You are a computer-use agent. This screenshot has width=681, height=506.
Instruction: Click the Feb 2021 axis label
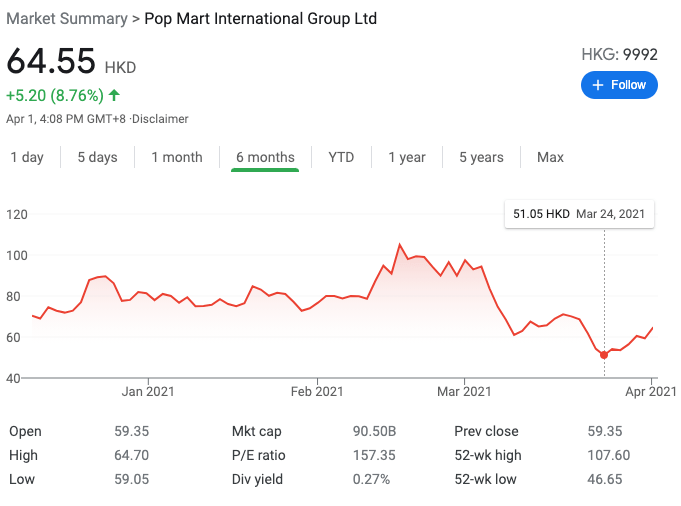(x=317, y=392)
